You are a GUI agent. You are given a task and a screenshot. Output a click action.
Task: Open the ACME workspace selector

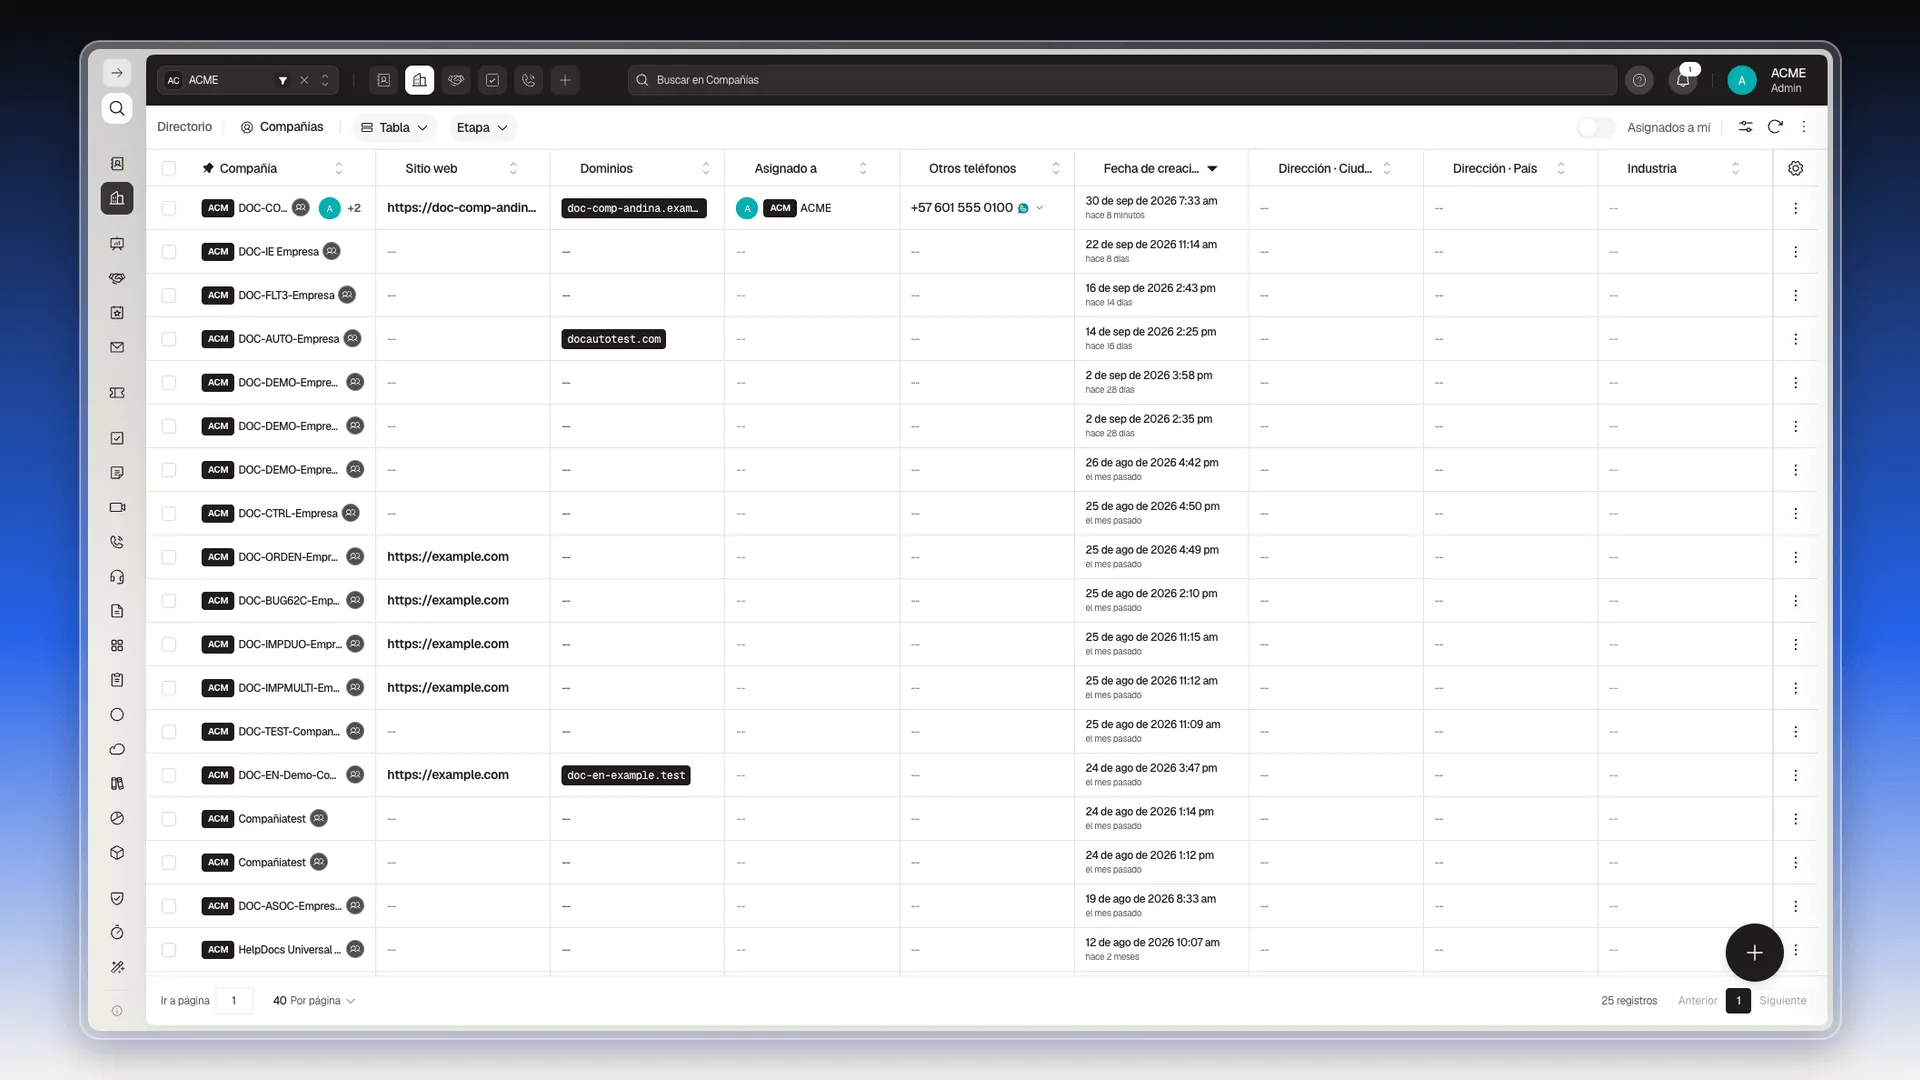[247, 80]
